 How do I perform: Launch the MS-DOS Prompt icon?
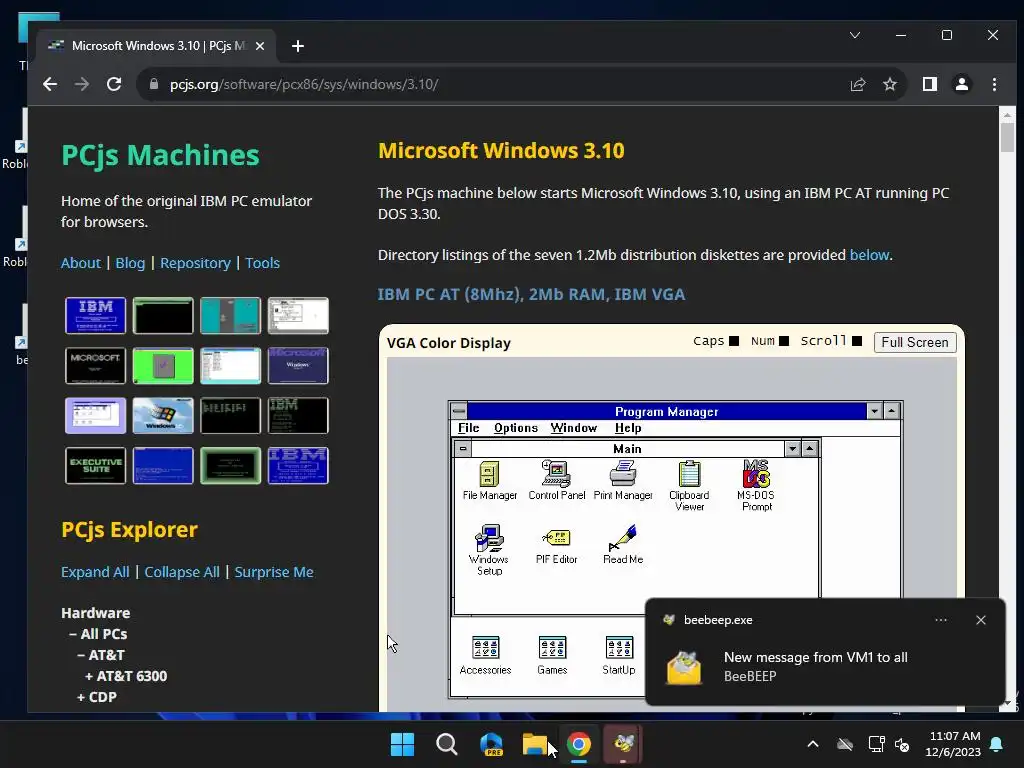[x=756, y=486]
